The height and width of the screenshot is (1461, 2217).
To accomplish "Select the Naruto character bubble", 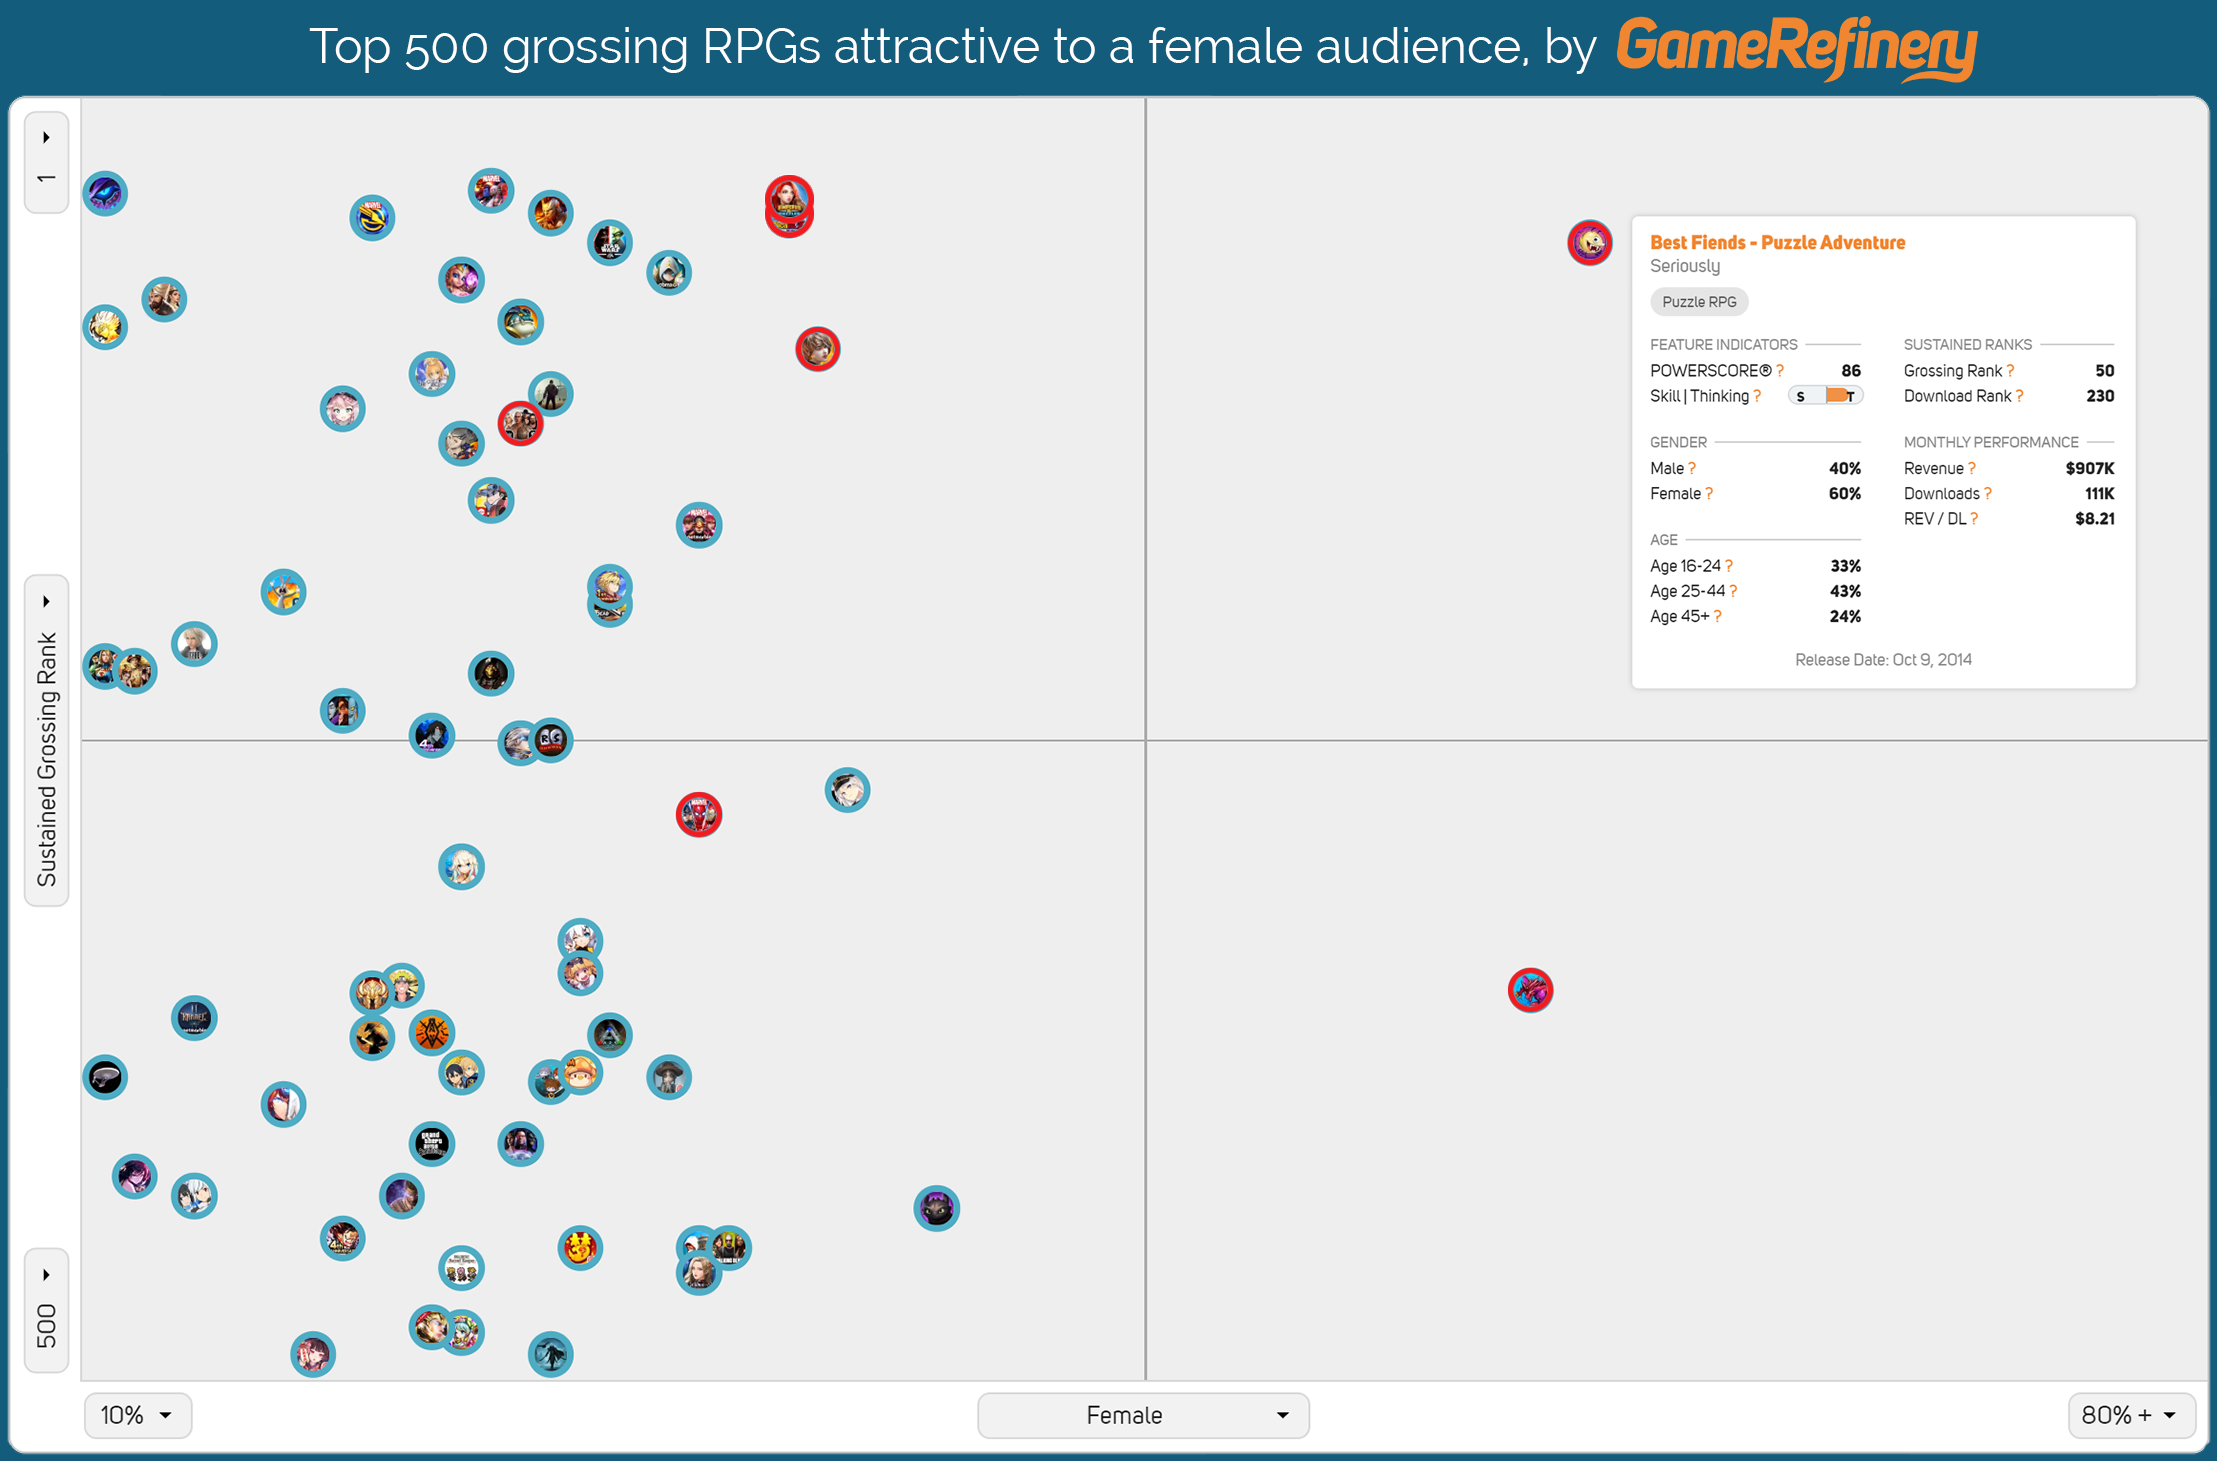I will 402,986.
